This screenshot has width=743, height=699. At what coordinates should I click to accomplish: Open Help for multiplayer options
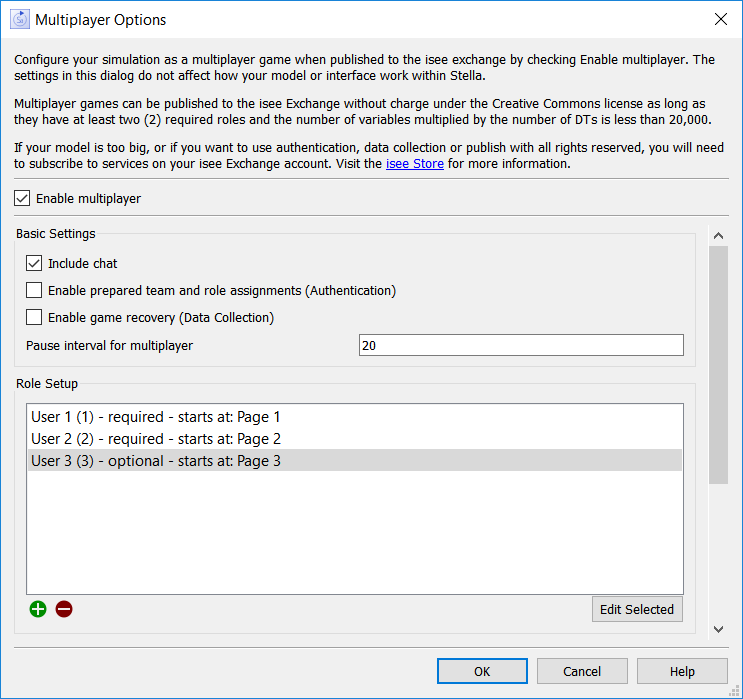coord(682,671)
